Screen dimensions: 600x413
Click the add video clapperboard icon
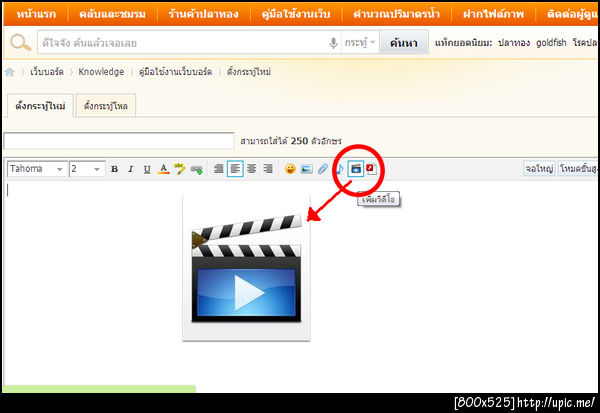355,169
